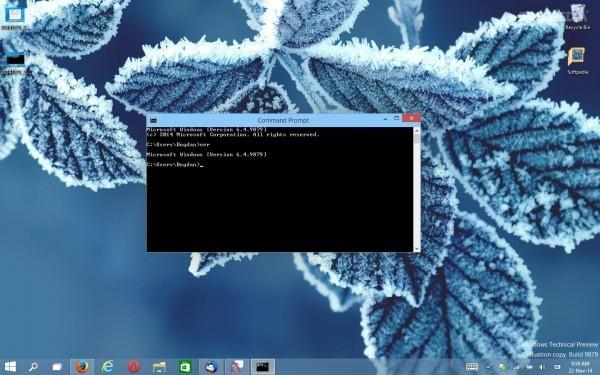Viewport: 600px width, 375px height.
Task: Open the network signal tray icon
Action: click(x=516, y=367)
